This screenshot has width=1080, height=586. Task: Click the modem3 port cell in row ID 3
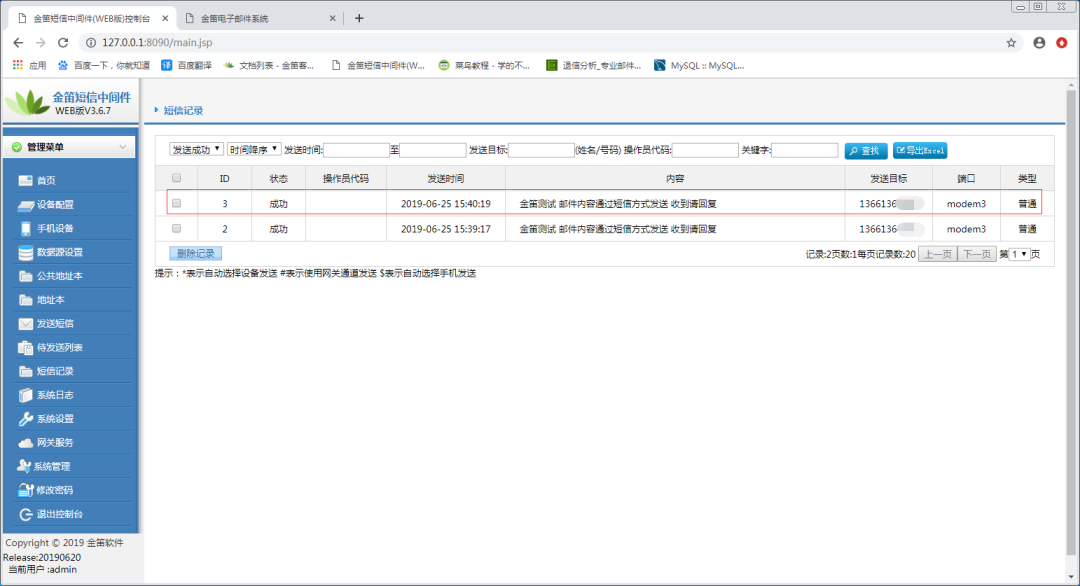pos(966,204)
